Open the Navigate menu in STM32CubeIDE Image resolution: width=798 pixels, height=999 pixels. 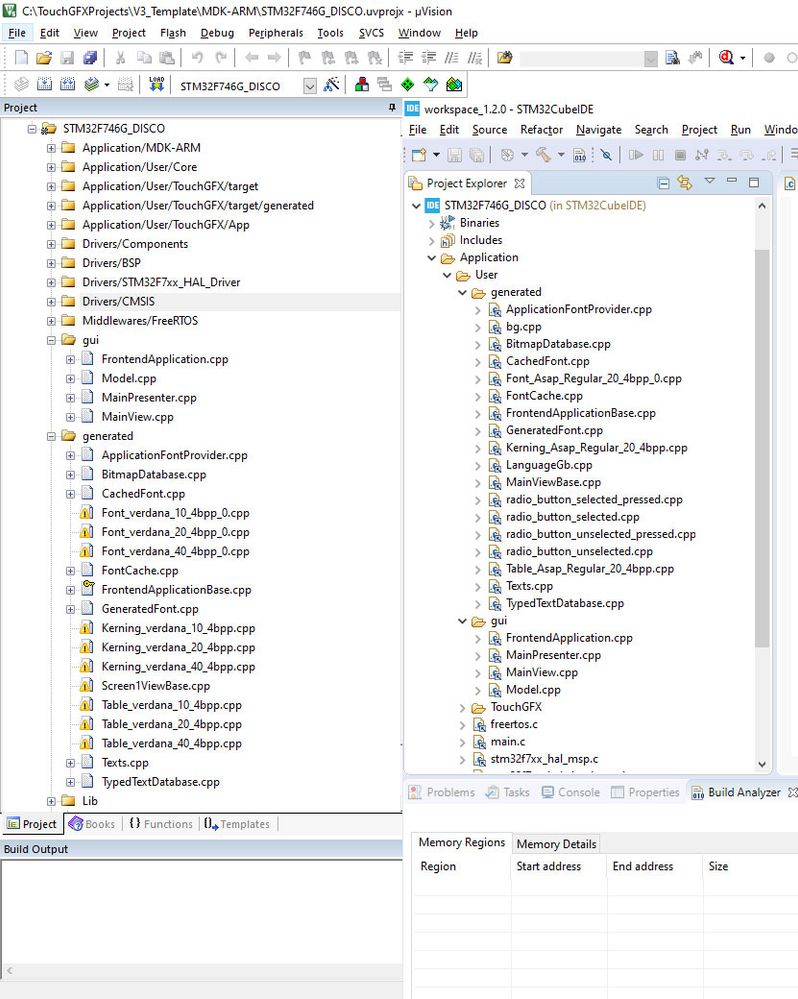(599, 130)
